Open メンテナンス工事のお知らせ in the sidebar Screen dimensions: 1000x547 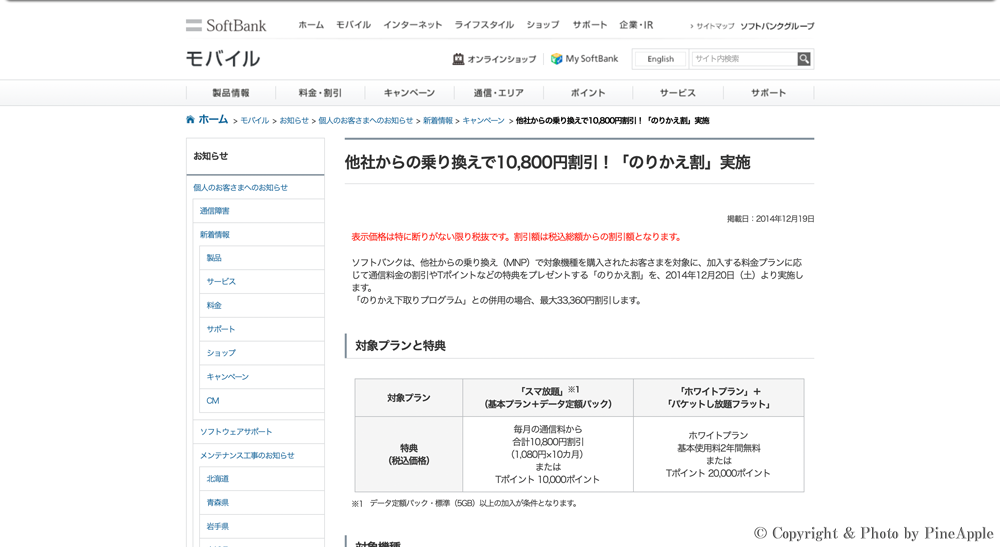[x=247, y=455]
